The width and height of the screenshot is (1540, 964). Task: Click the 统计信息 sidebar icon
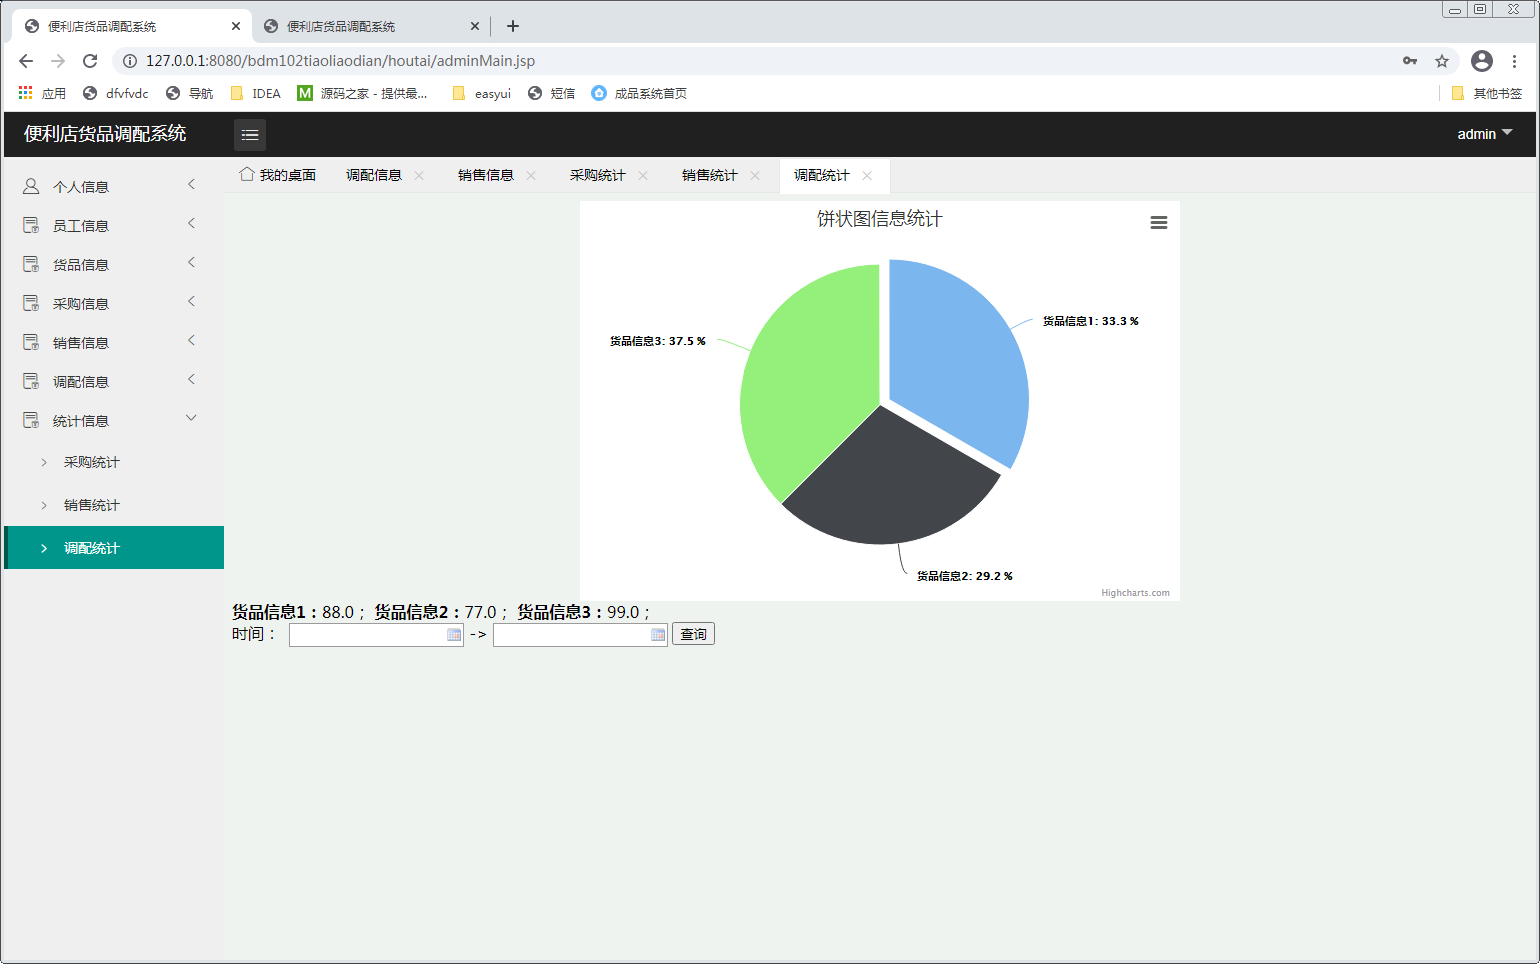[31, 420]
